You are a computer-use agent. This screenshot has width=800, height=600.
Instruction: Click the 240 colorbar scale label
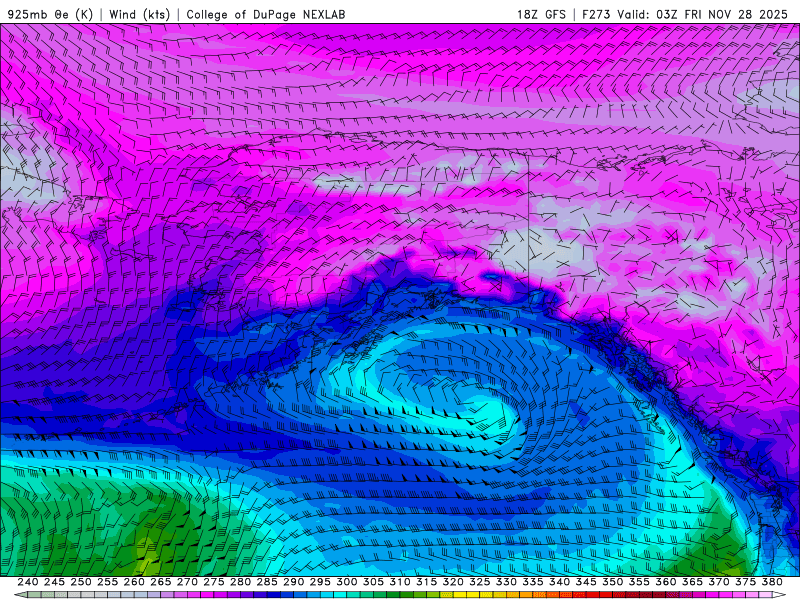pos(28,582)
